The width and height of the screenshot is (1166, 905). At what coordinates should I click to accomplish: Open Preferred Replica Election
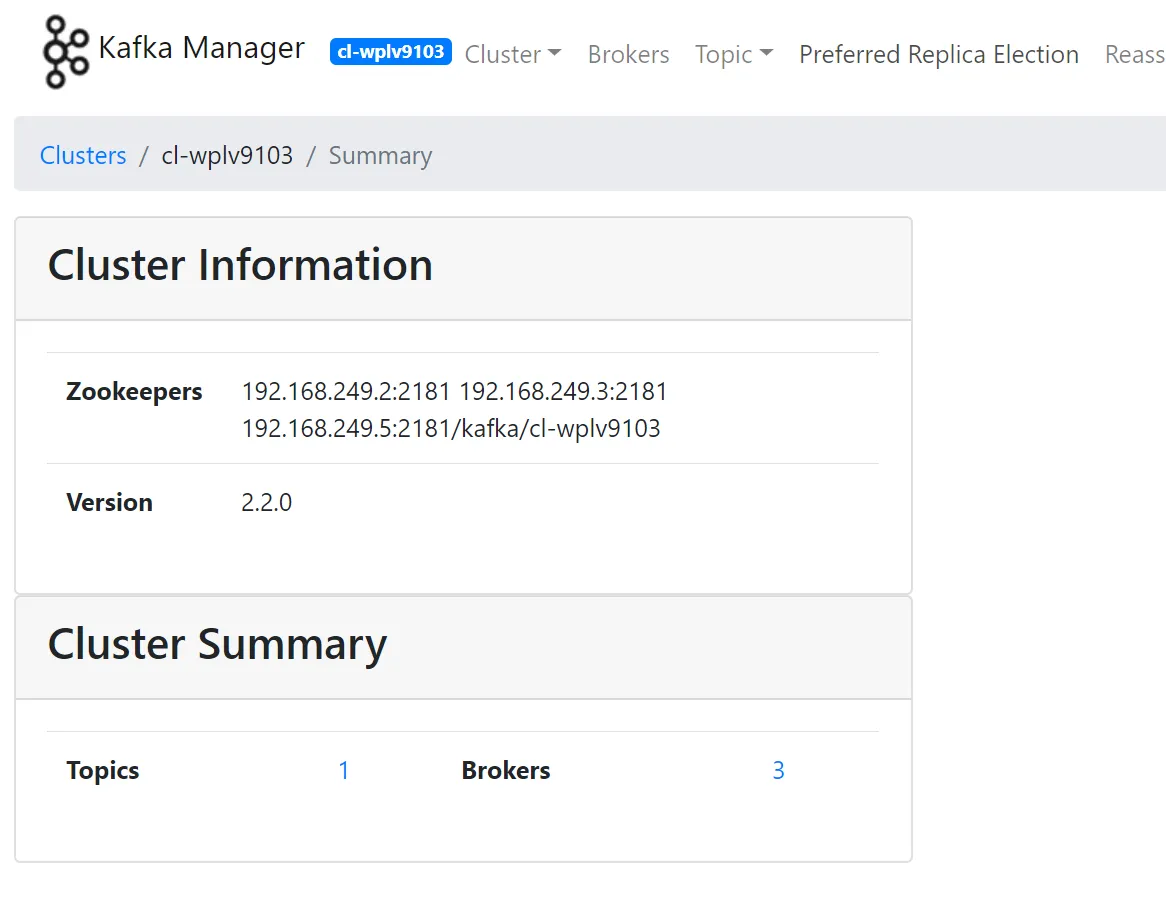pyautogui.click(x=938, y=55)
